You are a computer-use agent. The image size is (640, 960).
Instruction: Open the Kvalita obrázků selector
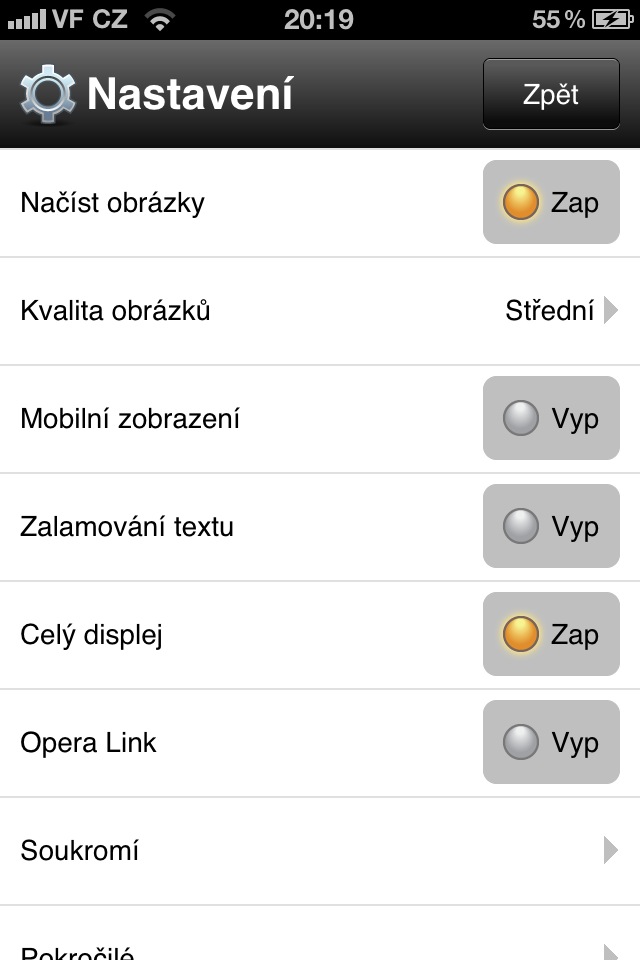click(x=320, y=310)
